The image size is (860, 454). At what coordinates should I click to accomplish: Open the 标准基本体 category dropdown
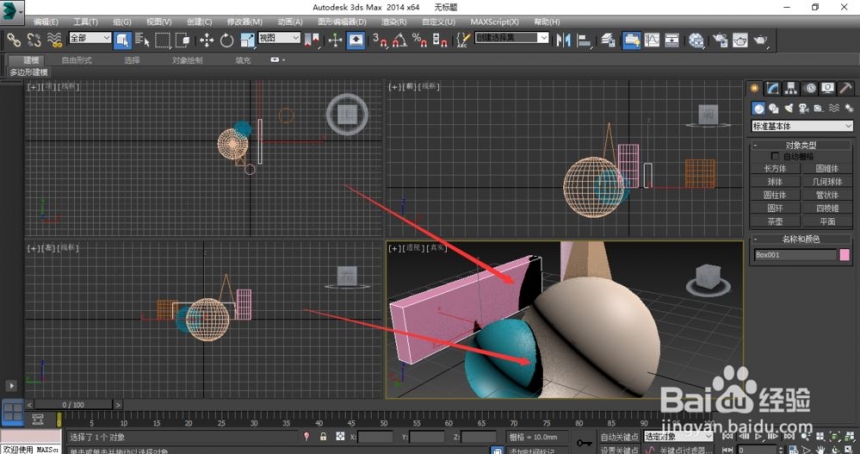coord(802,126)
